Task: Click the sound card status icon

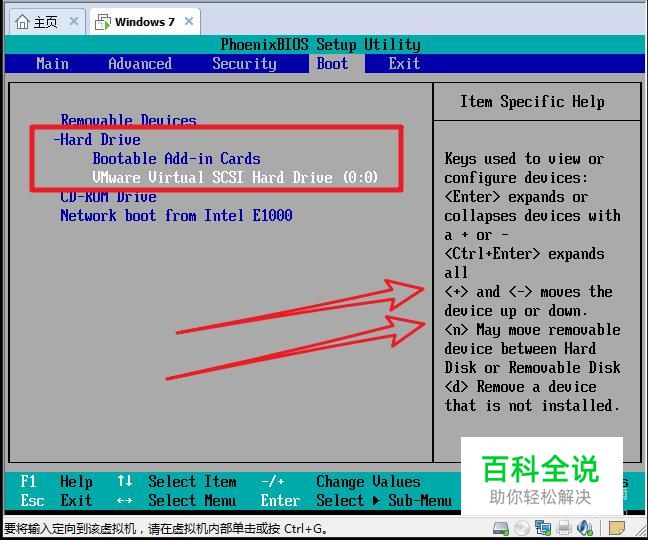Action: pyautogui.click(x=584, y=528)
